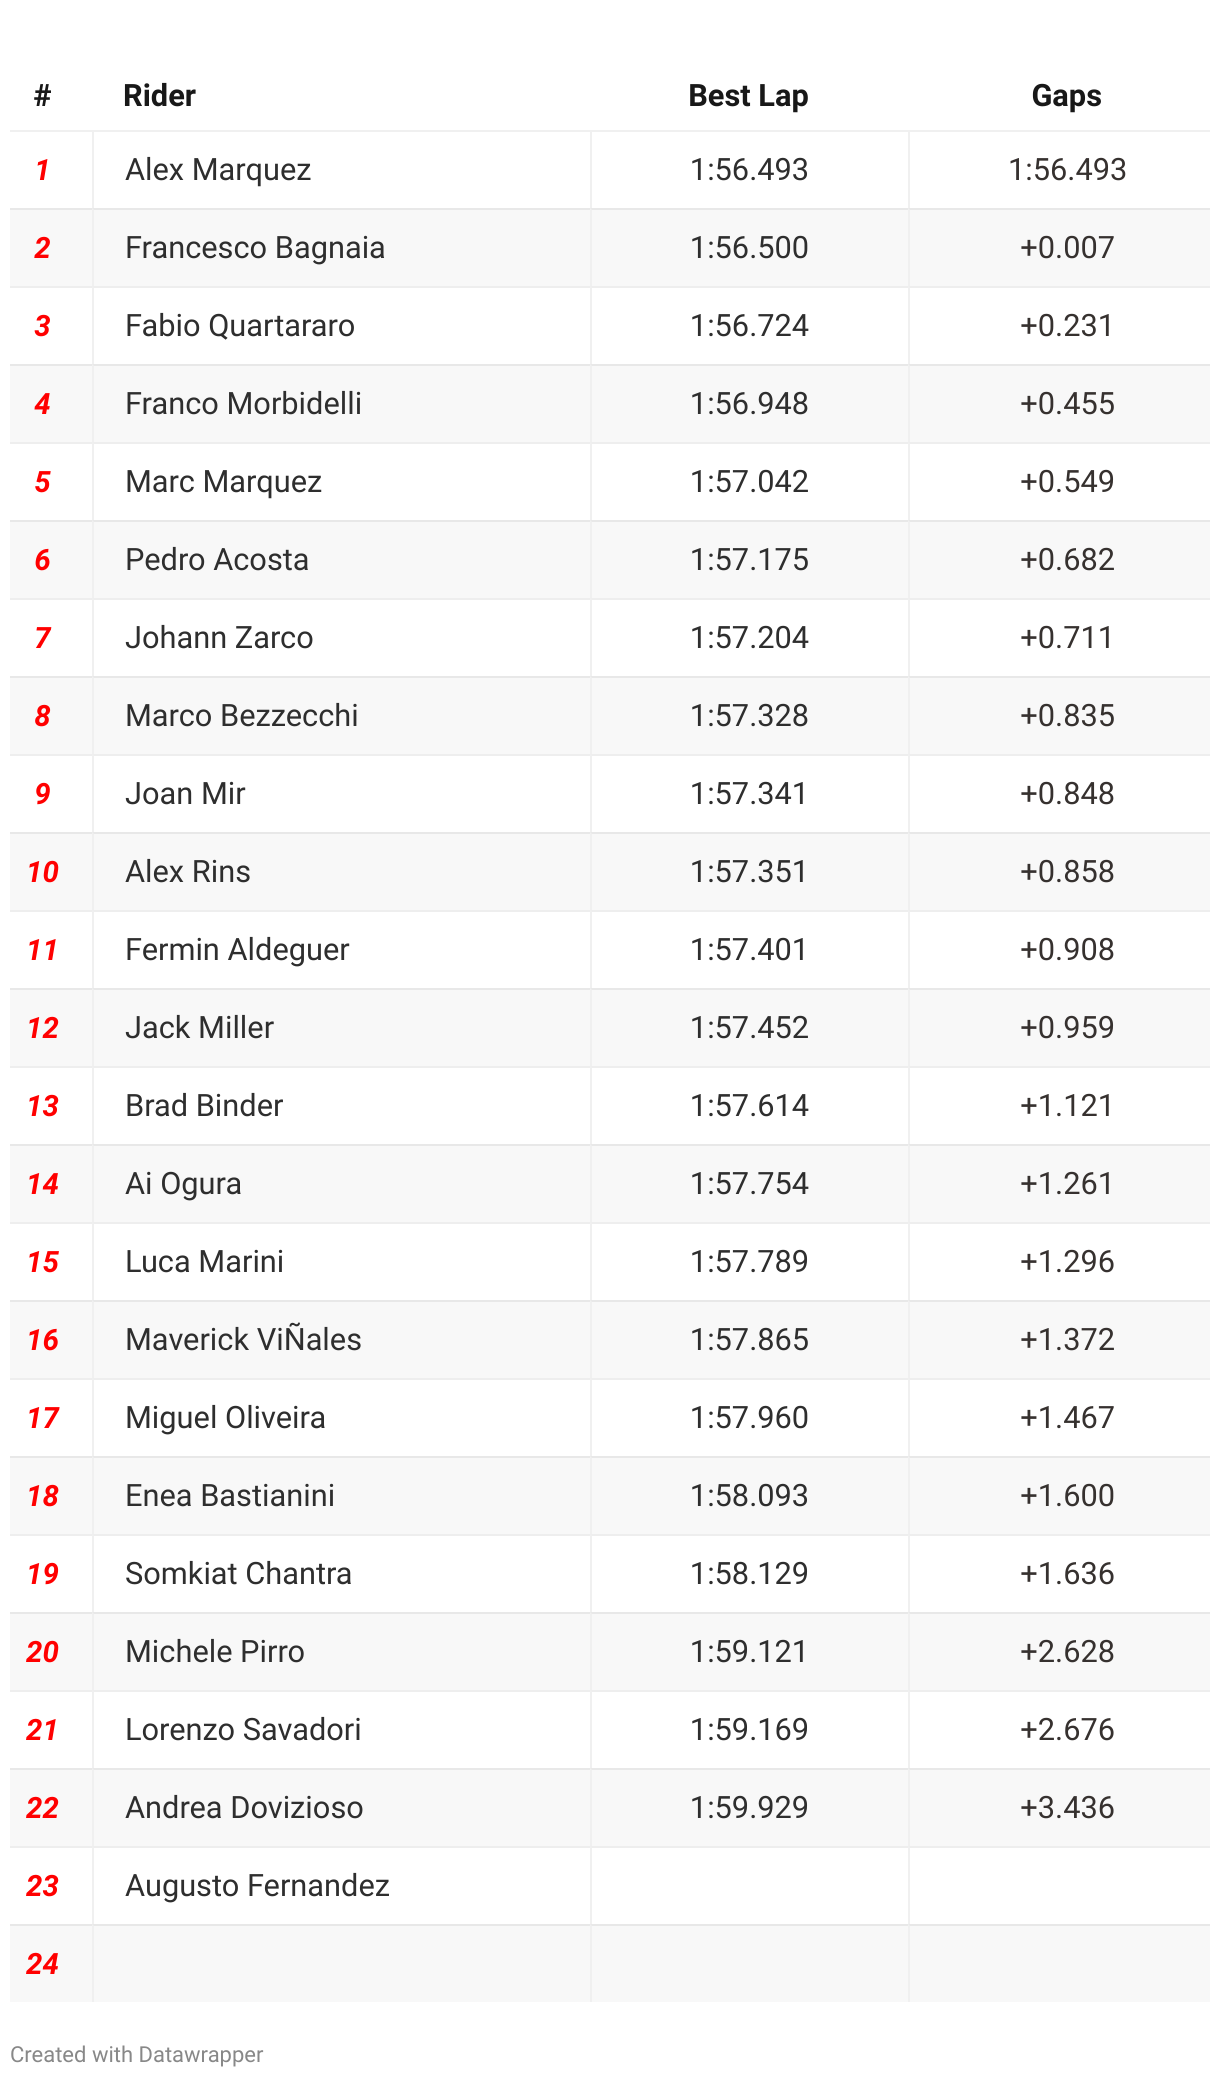Click the Rider column header
The image size is (1220, 2078).
coord(159,96)
